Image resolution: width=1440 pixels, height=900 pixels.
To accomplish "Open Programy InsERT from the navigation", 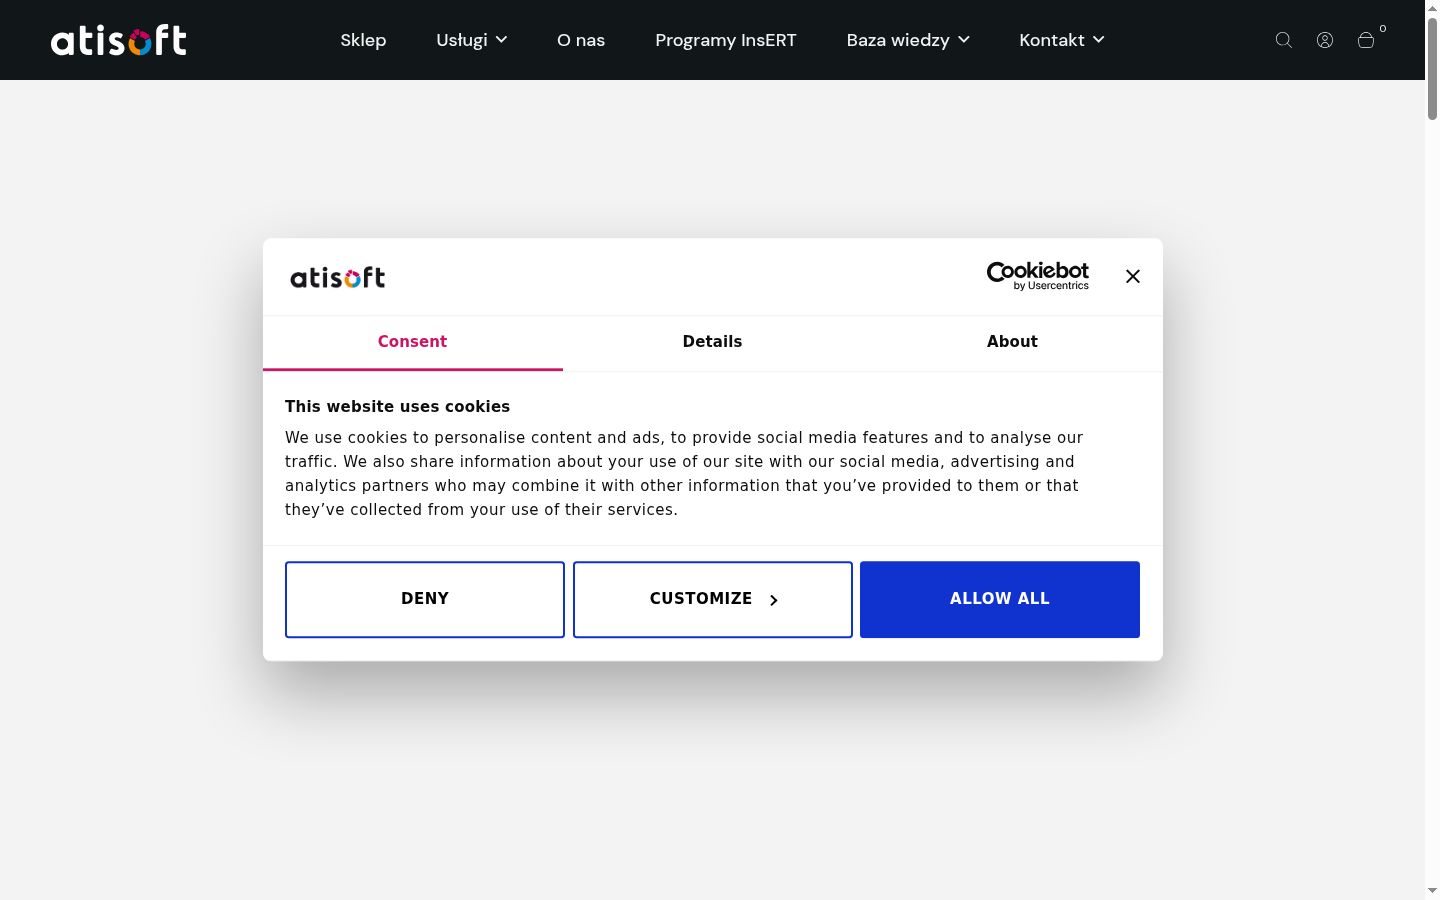I will point(726,40).
